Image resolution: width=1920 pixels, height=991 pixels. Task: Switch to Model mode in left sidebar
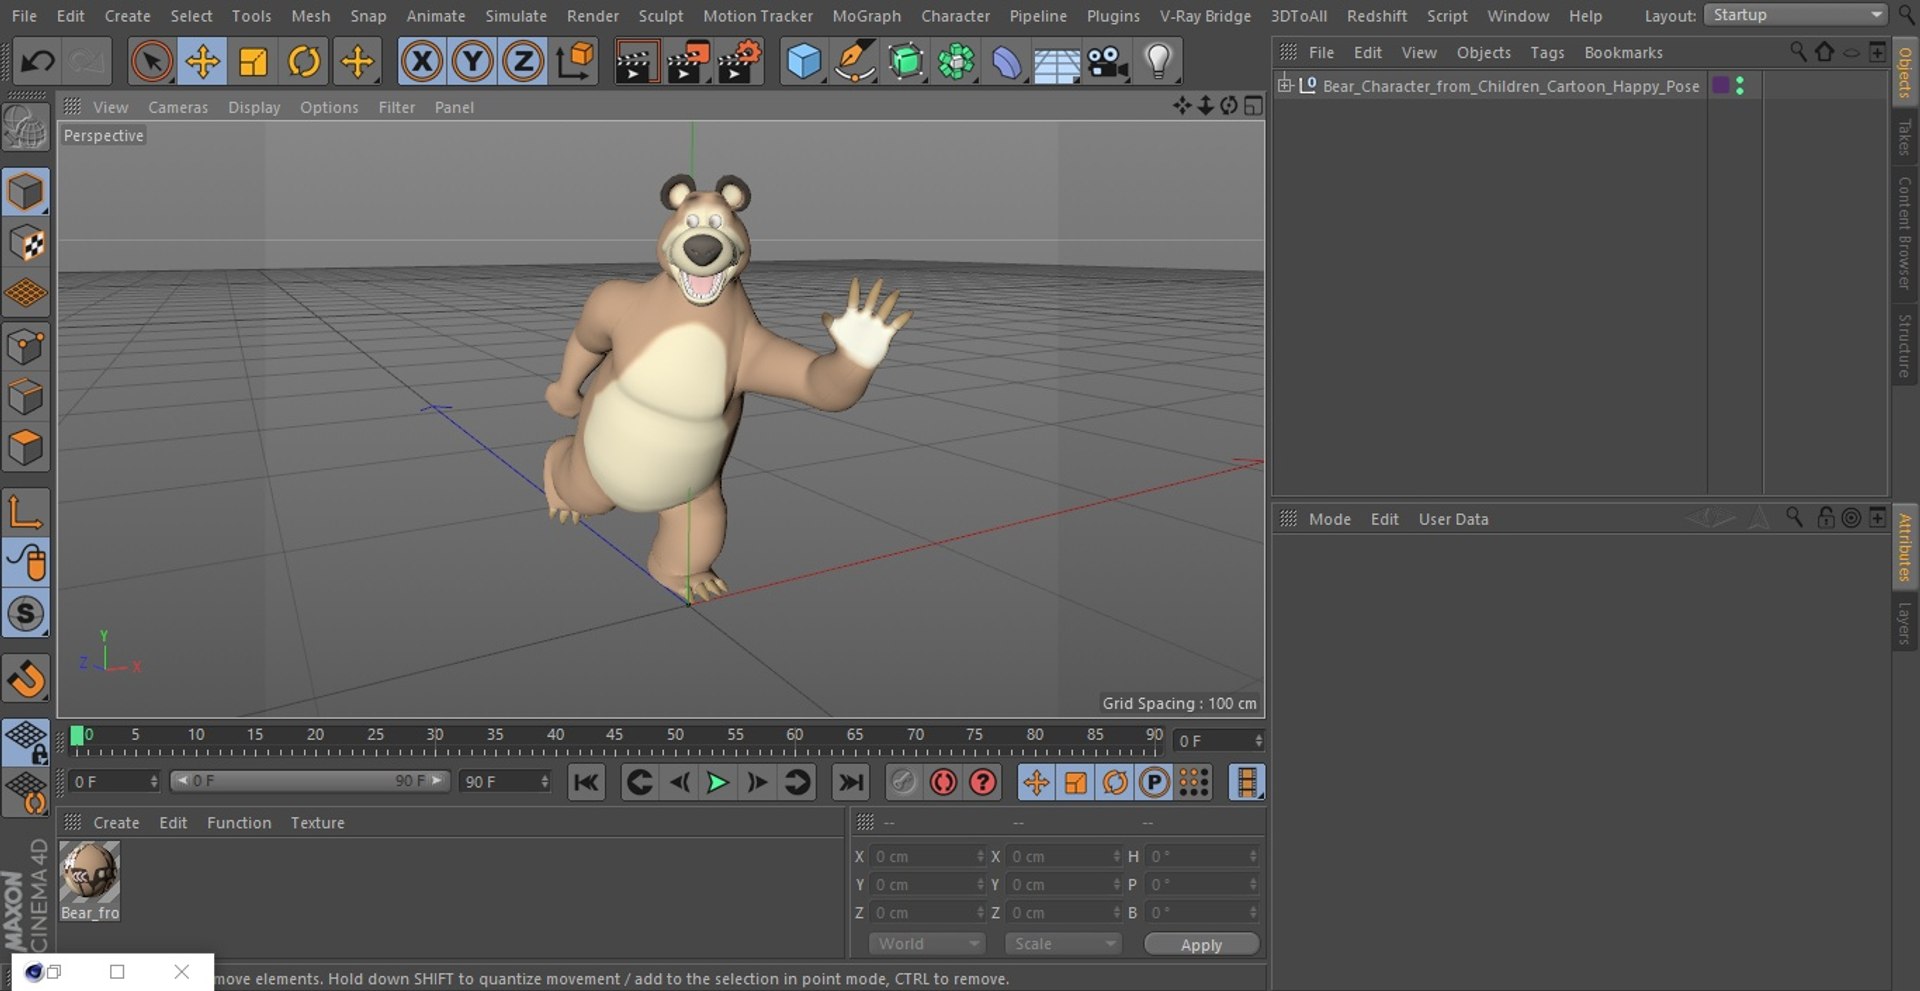(26, 192)
